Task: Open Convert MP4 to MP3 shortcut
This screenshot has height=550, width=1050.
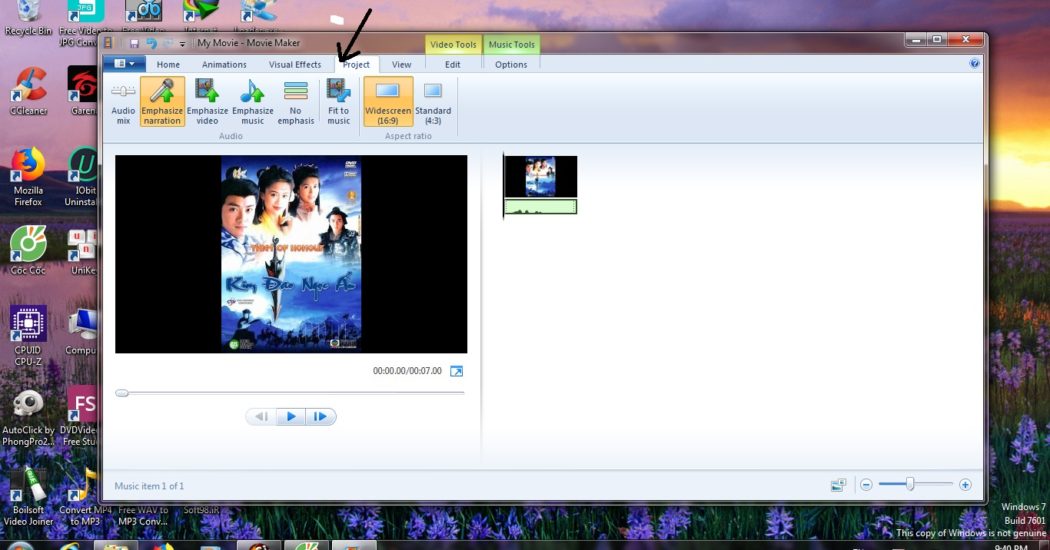Action: coord(85,496)
